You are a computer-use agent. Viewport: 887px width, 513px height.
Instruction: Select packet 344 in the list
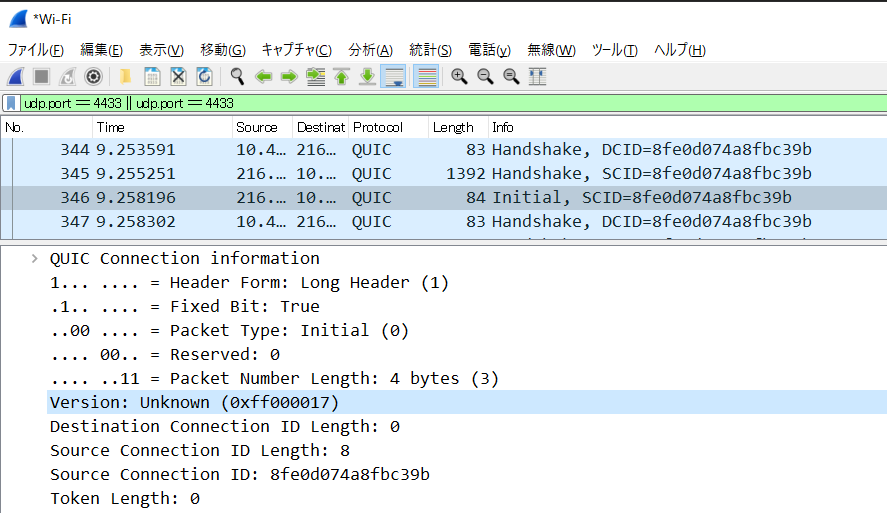pos(444,150)
